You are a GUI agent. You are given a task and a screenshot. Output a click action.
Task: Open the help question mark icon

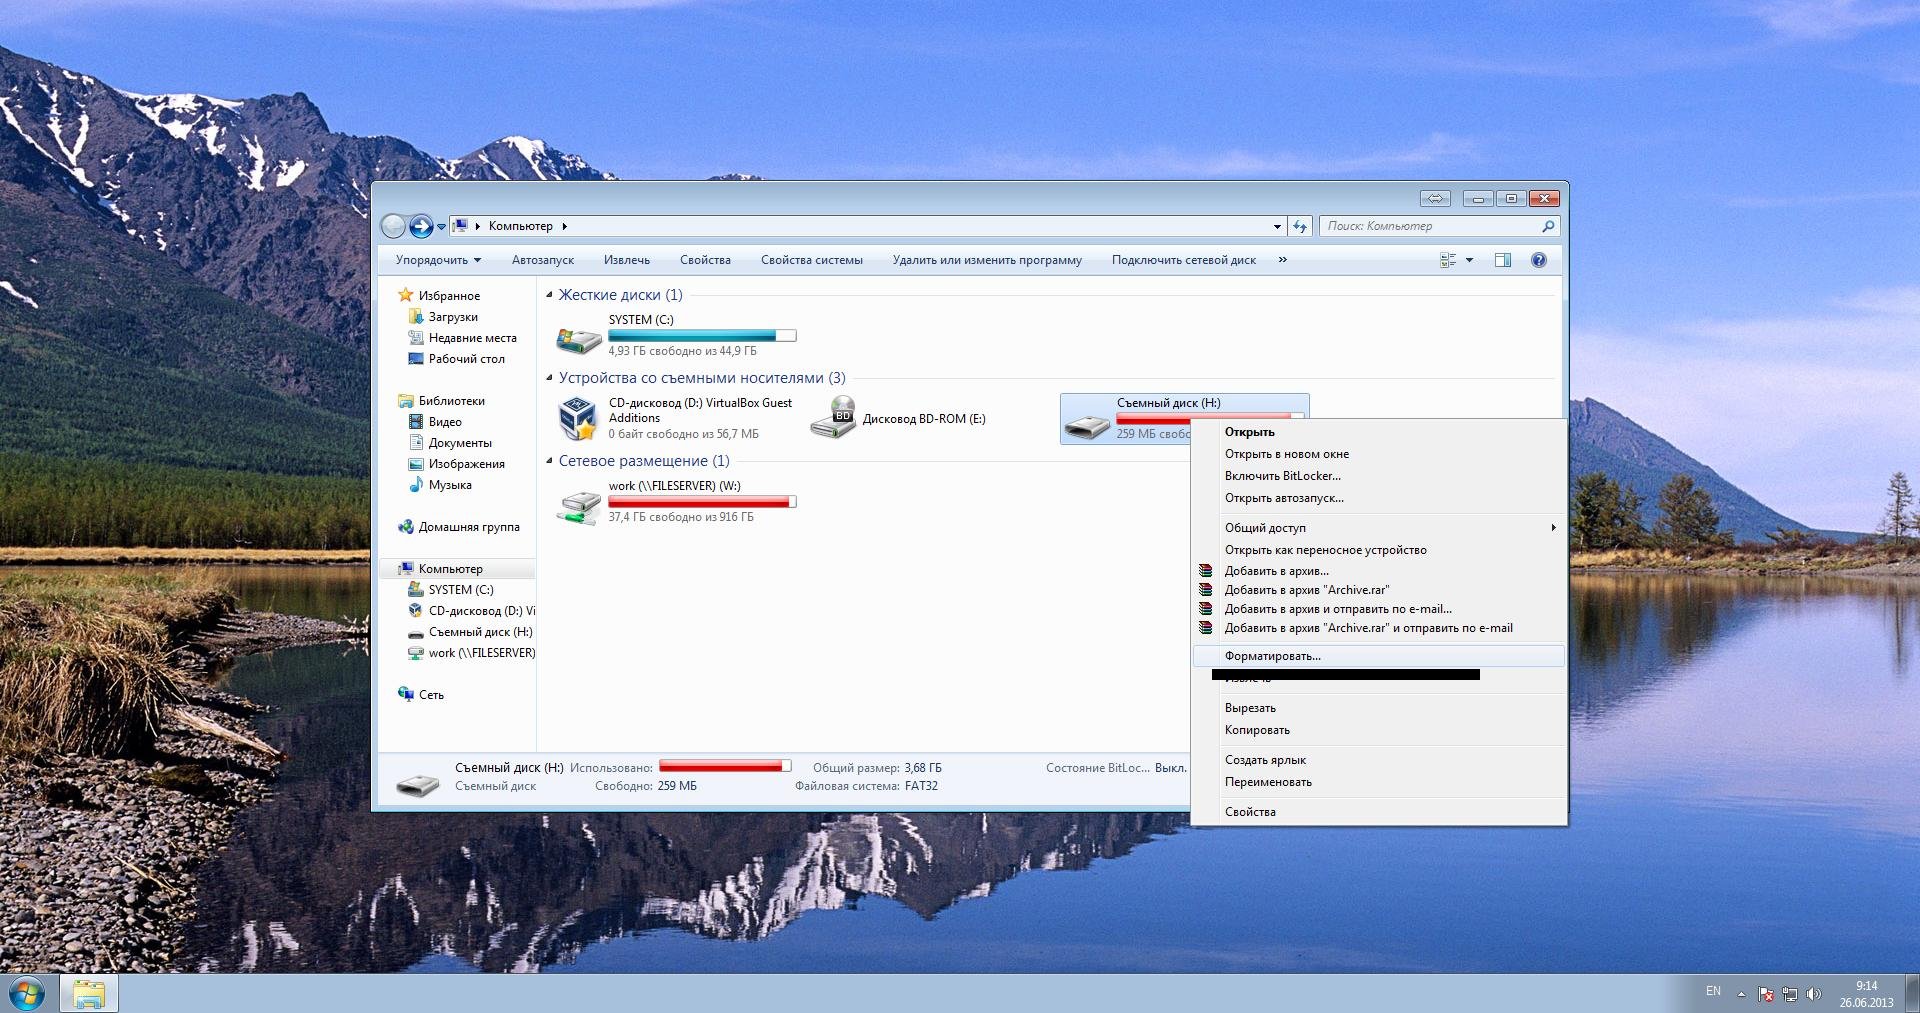(1539, 260)
